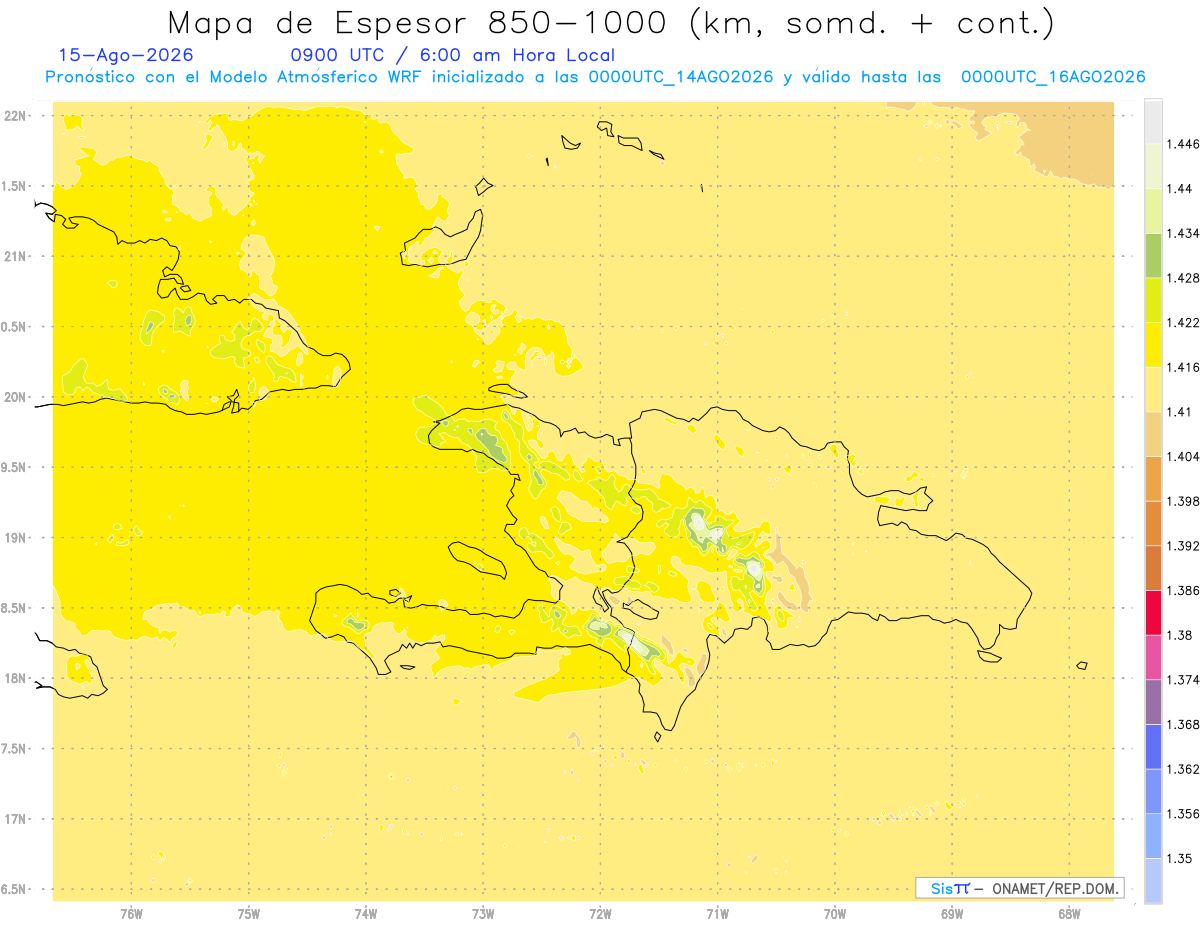Click the colorbar value 1.38
1200x927 pixels.
[x=1180, y=635]
